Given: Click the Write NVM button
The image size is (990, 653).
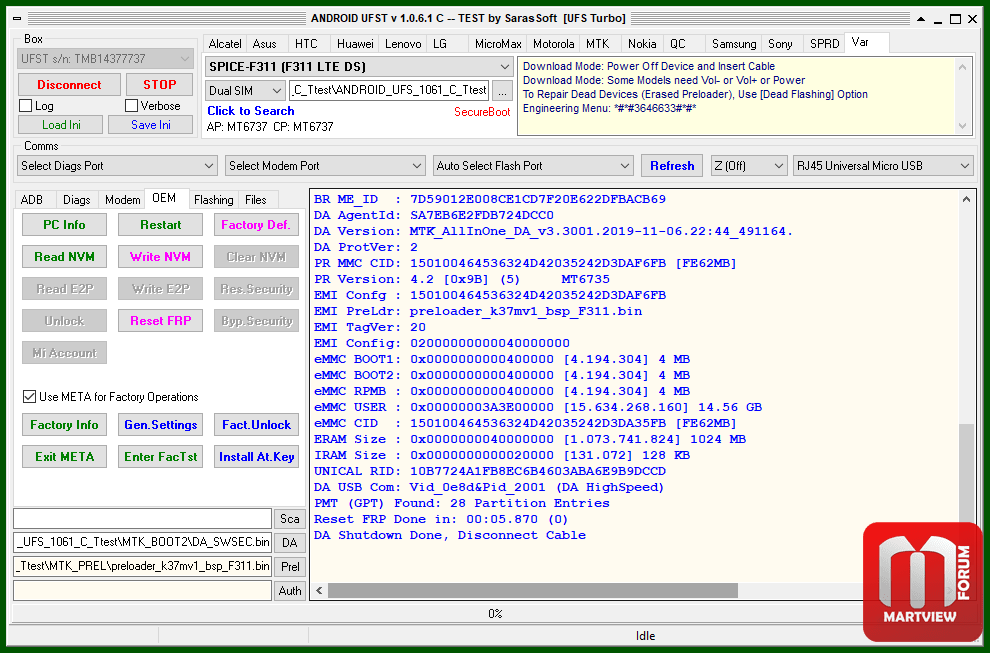Looking at the screenshot, I should tap(160, 256).
